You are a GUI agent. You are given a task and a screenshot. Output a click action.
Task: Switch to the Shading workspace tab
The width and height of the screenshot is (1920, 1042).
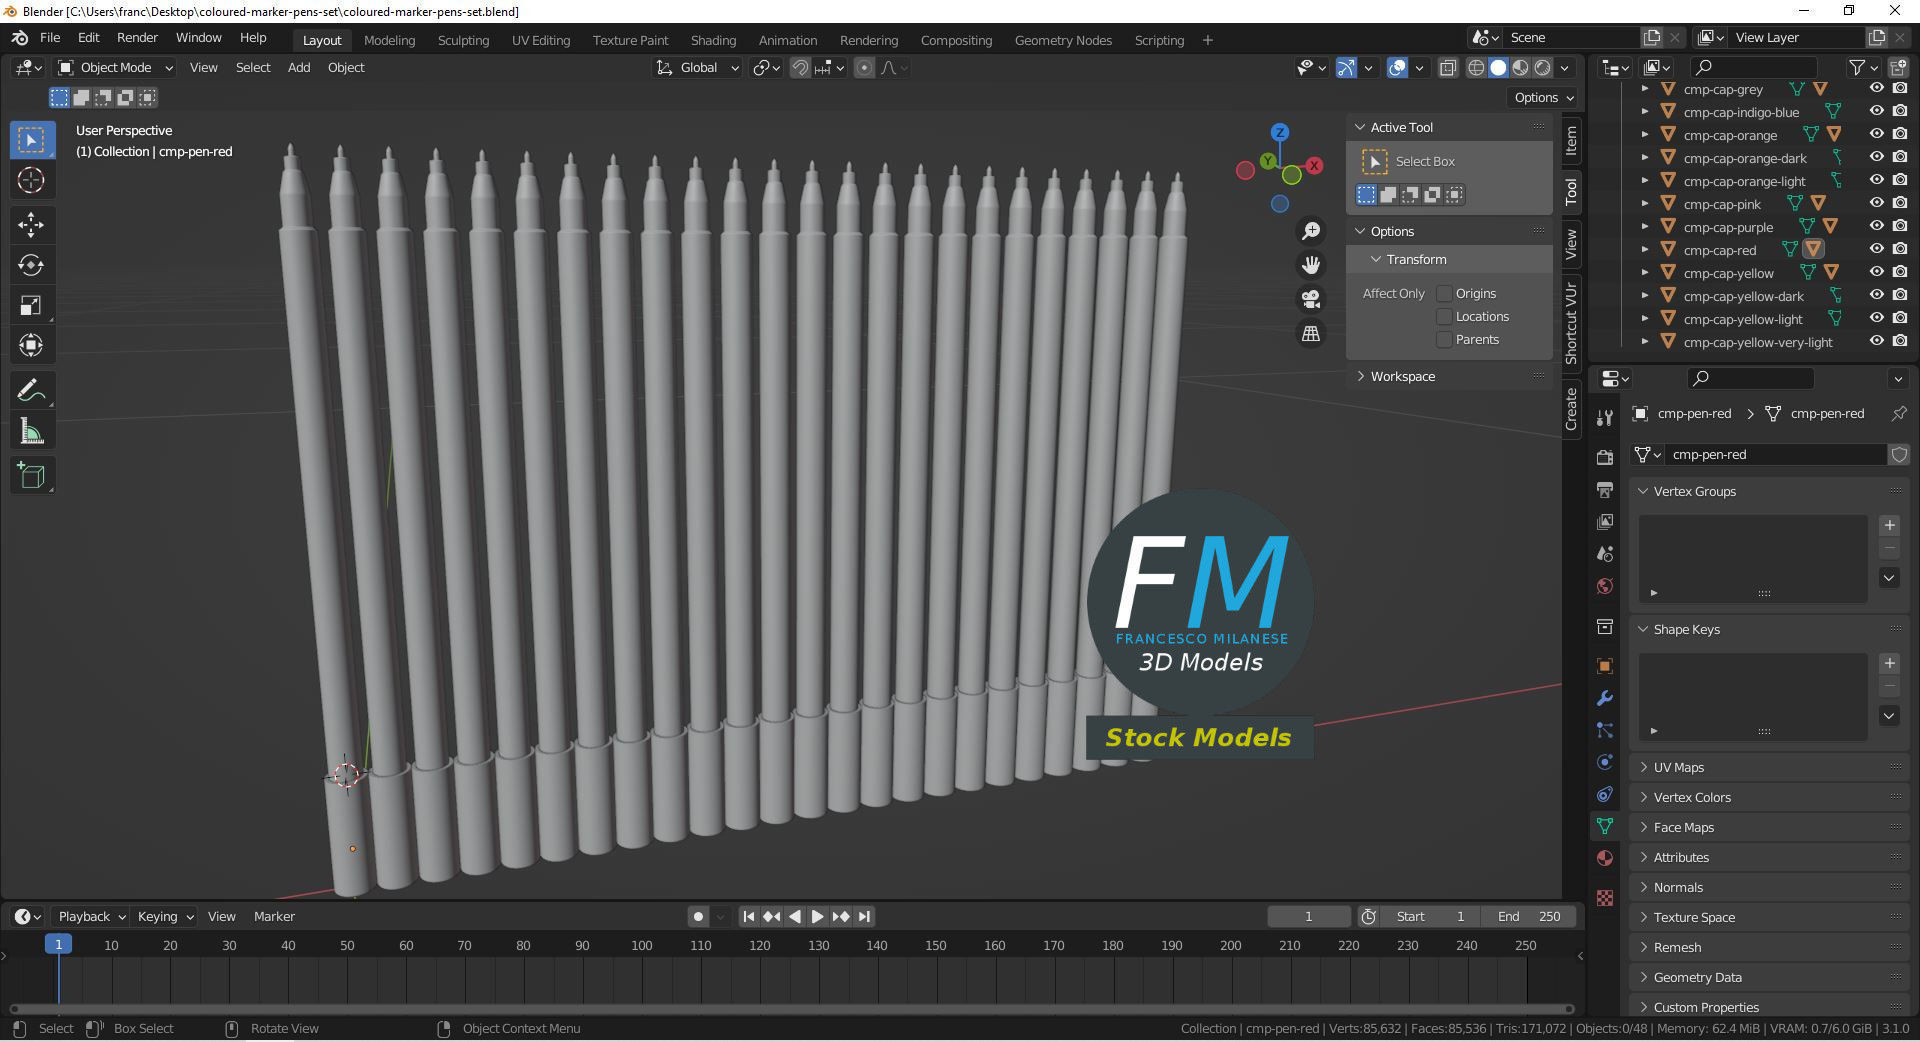pyautogui.click(x=713, y=40)
